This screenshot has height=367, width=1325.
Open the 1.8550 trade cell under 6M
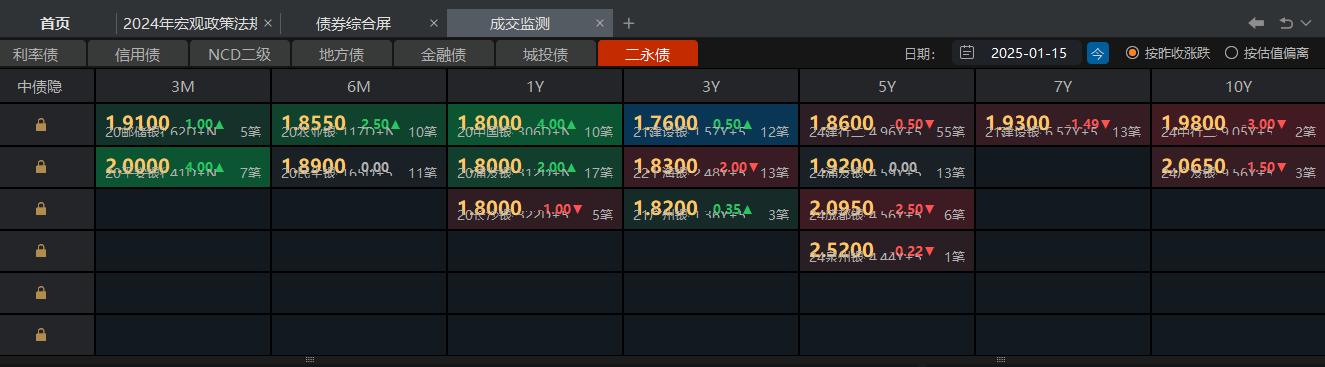coord(359,125)
